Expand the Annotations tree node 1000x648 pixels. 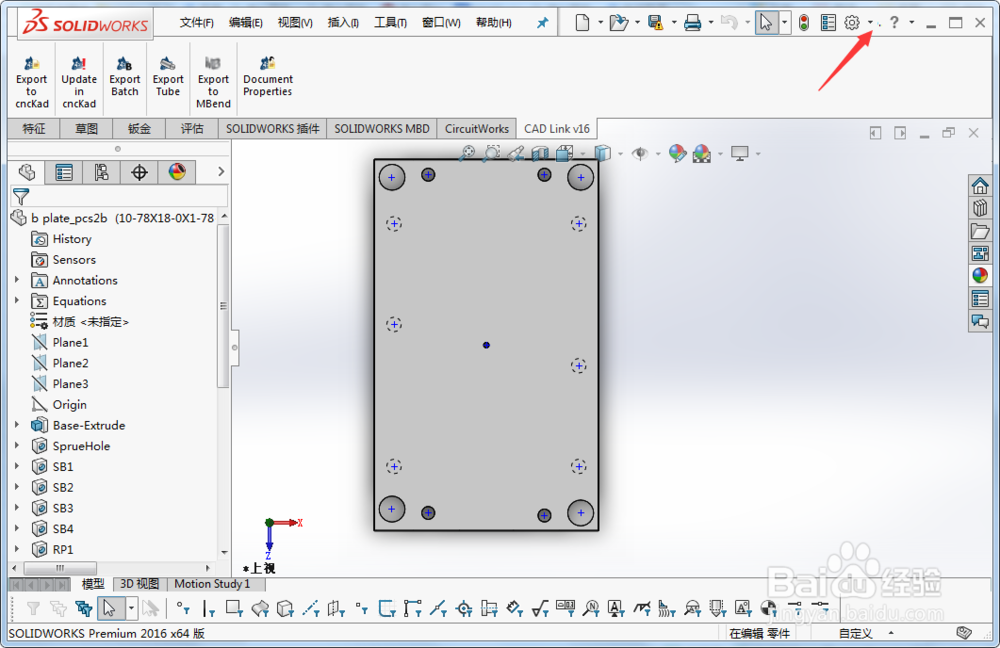[17, 279]
